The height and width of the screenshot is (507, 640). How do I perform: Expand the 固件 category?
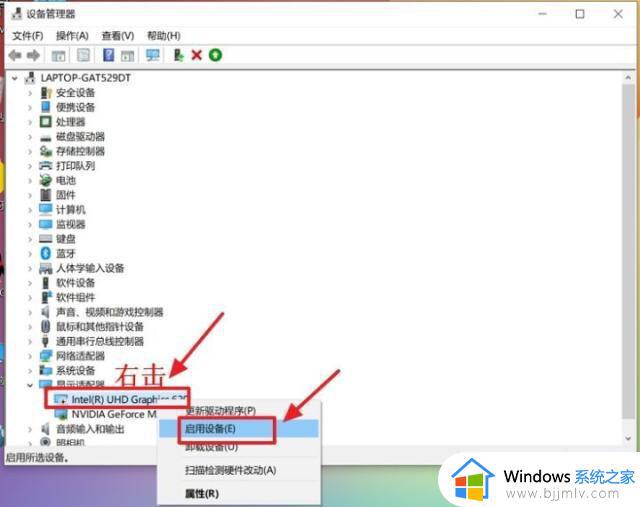pyautogui.click(x=30, y=195)
